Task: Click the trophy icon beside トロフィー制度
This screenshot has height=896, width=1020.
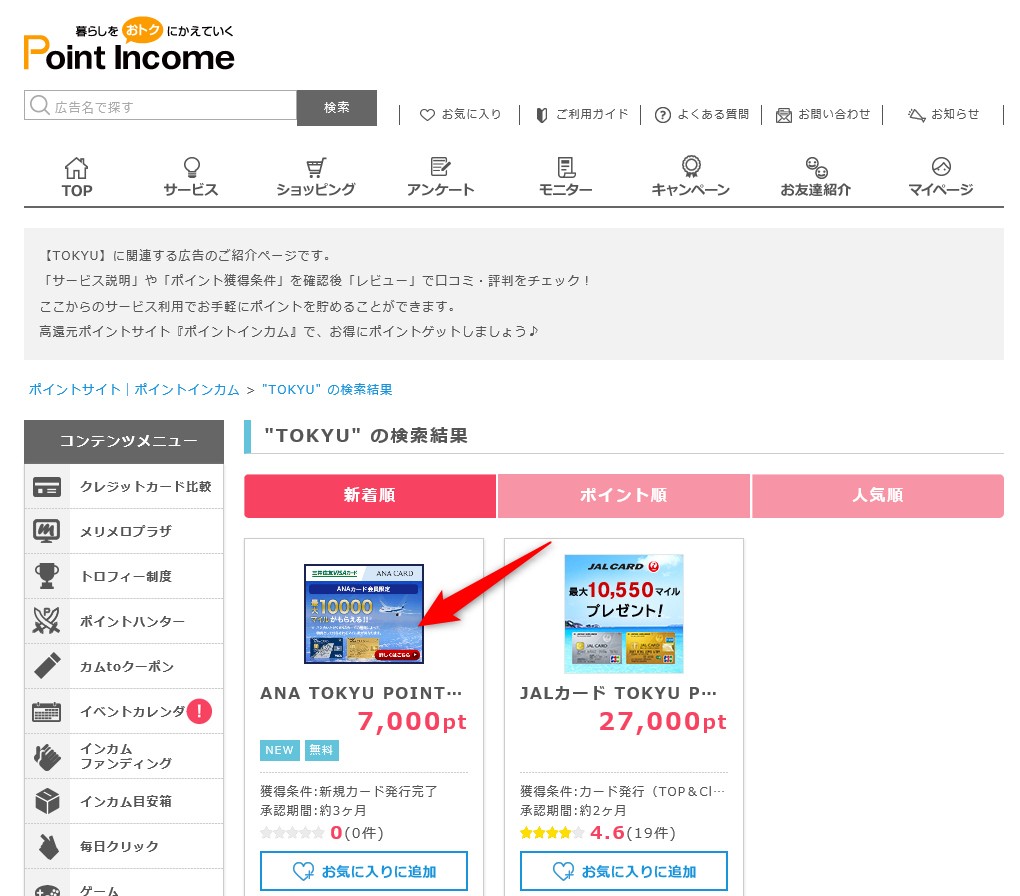Action: (x=47, y=576)
